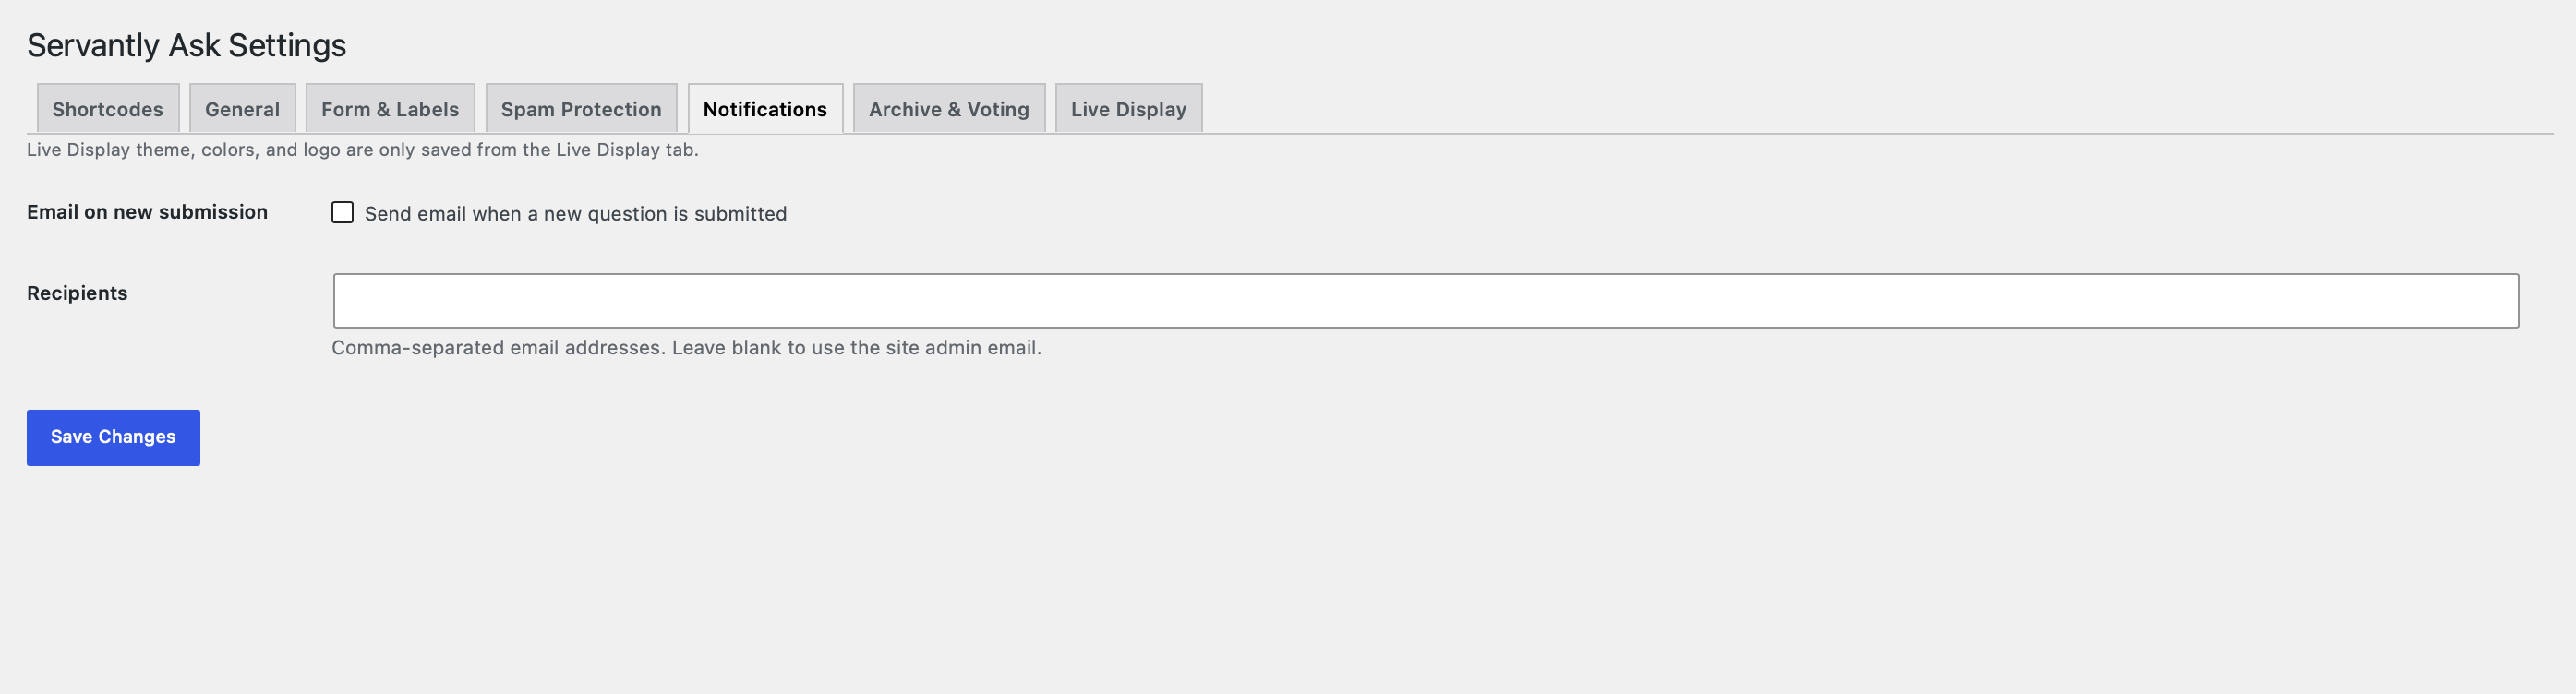View the Archive & Voting tab
The image size is (2576, 694).
tap(949, 108)
